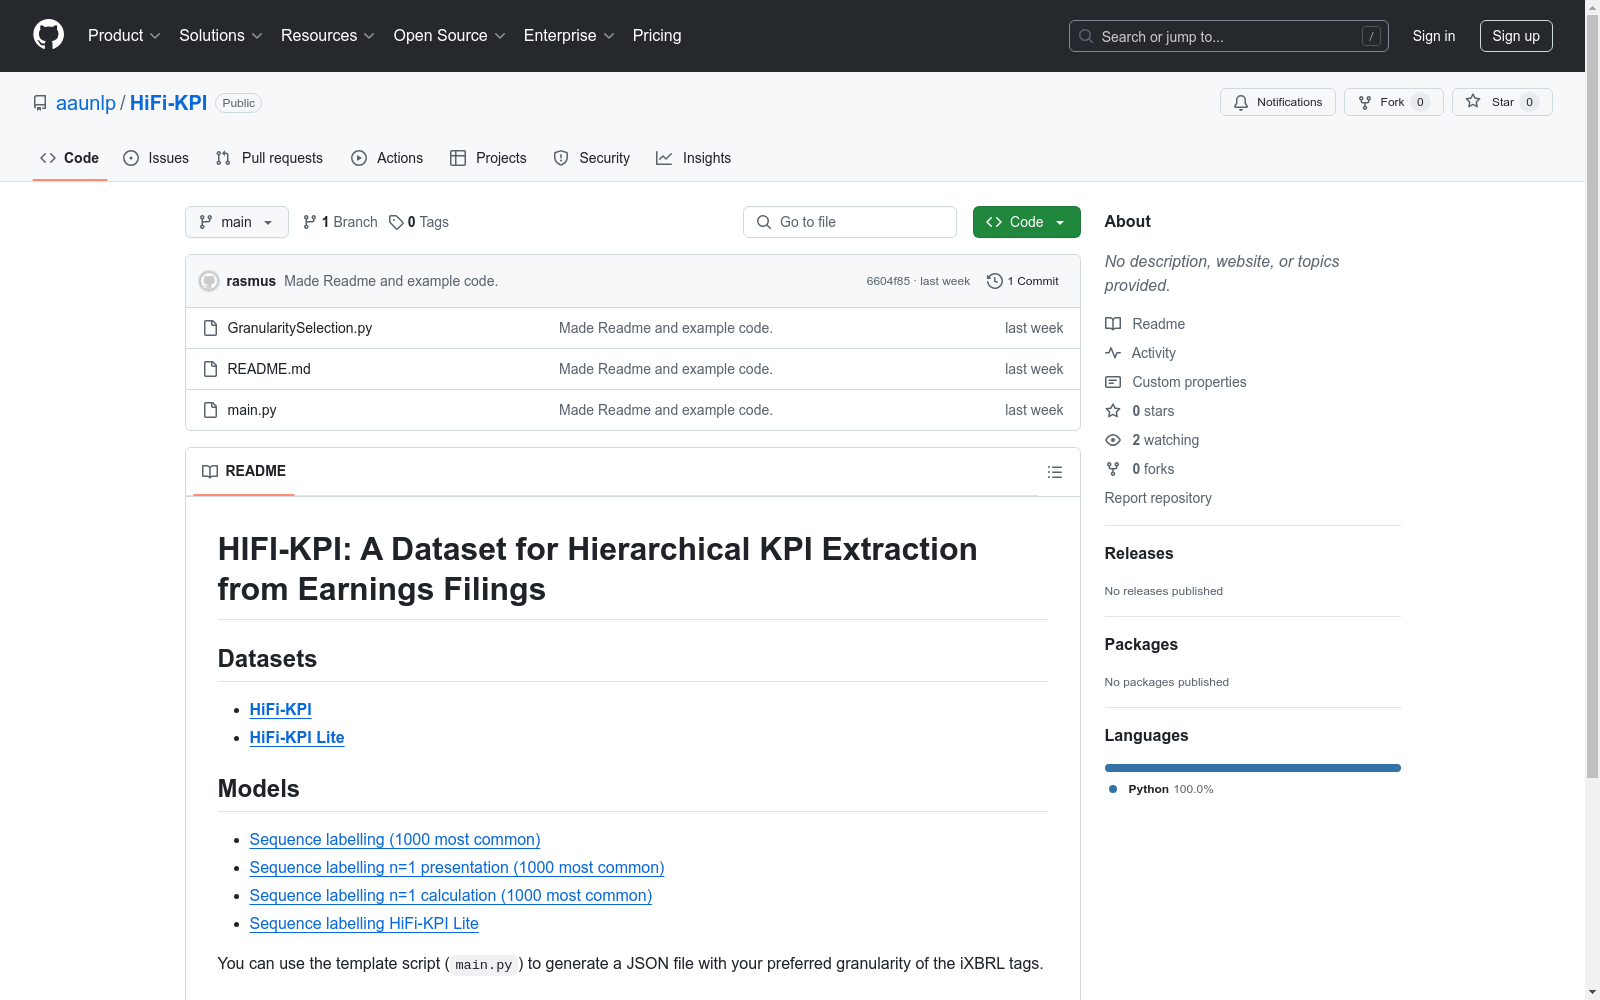The height and width of the screenshot is (1000, 1600).
Task: Open the Releases section heading
Action: pos(1139,553)
